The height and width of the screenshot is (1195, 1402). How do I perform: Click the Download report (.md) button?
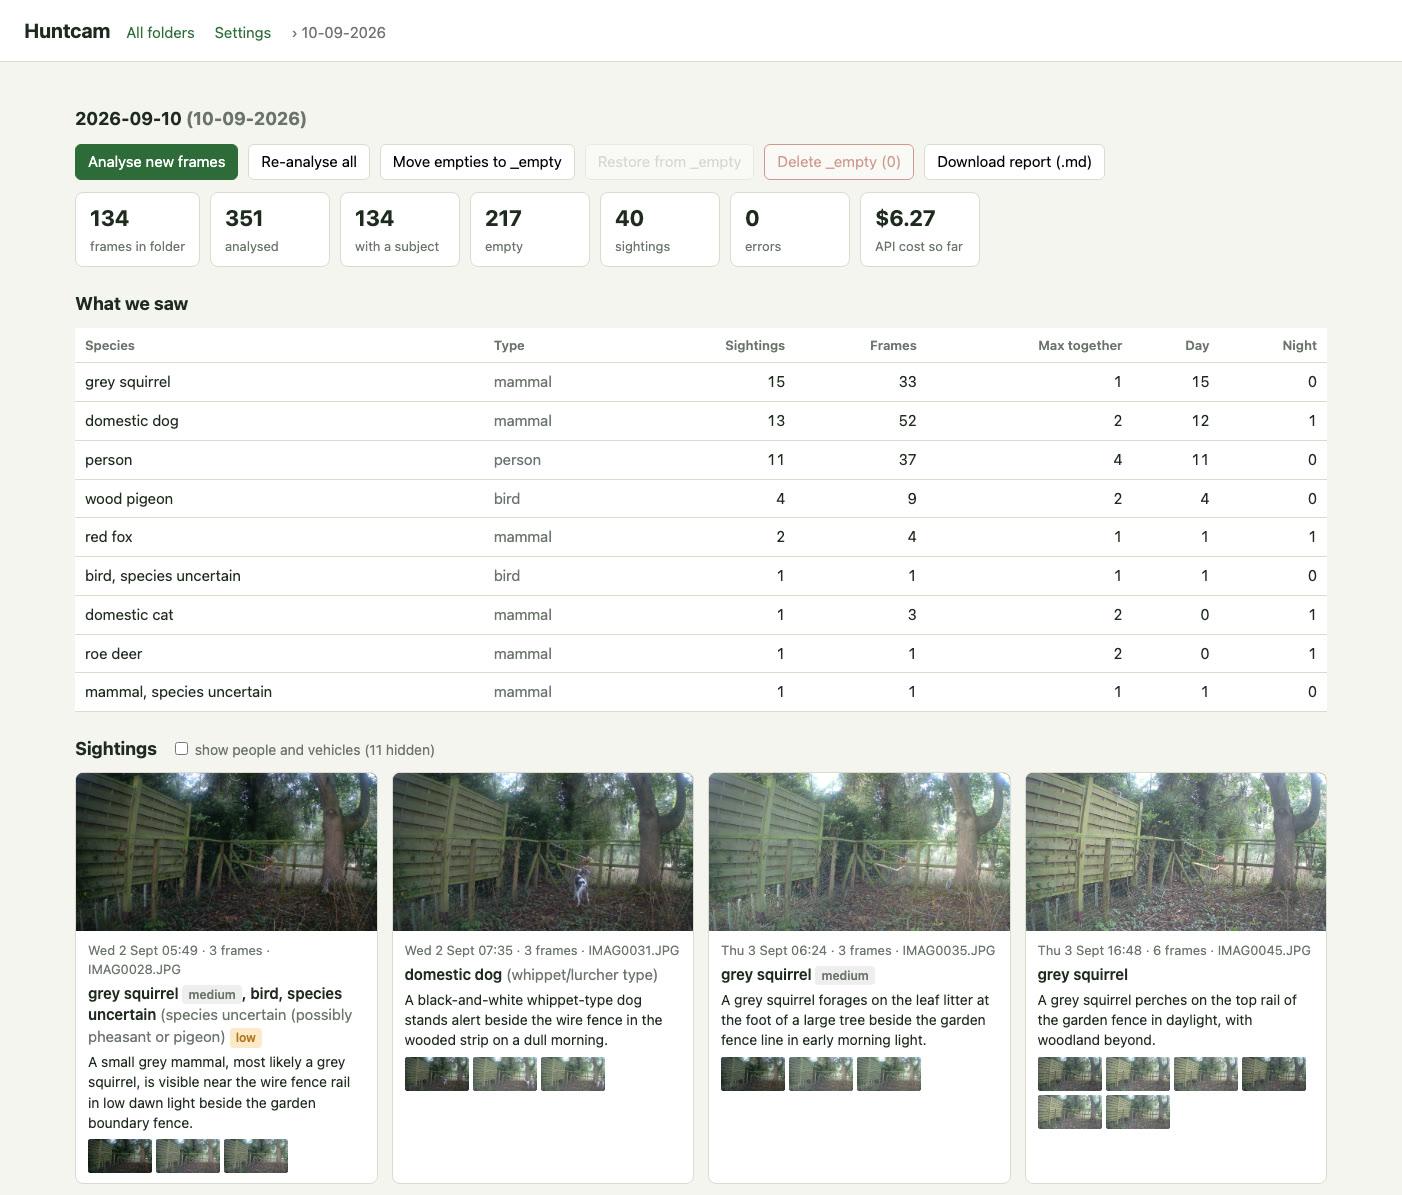click(1014, 162)
